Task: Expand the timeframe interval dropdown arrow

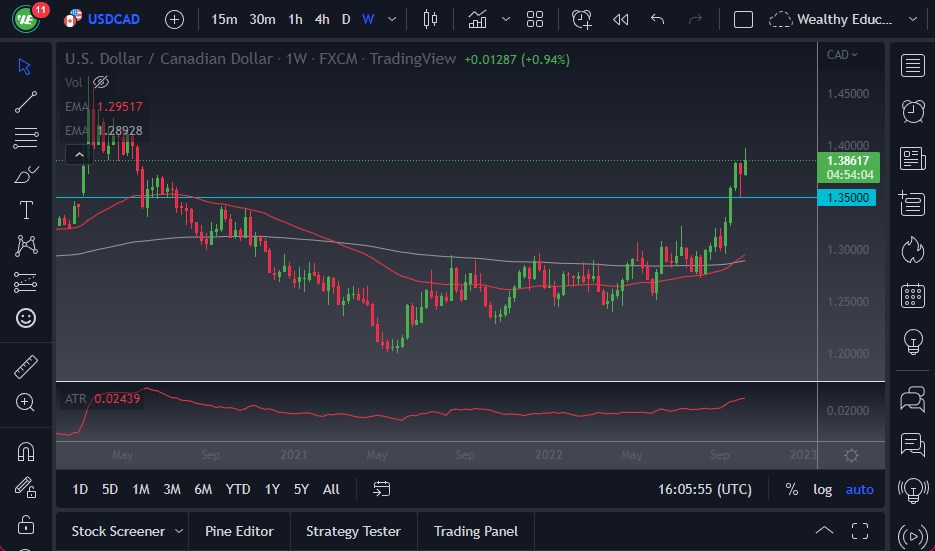Action: coord(392,19)
